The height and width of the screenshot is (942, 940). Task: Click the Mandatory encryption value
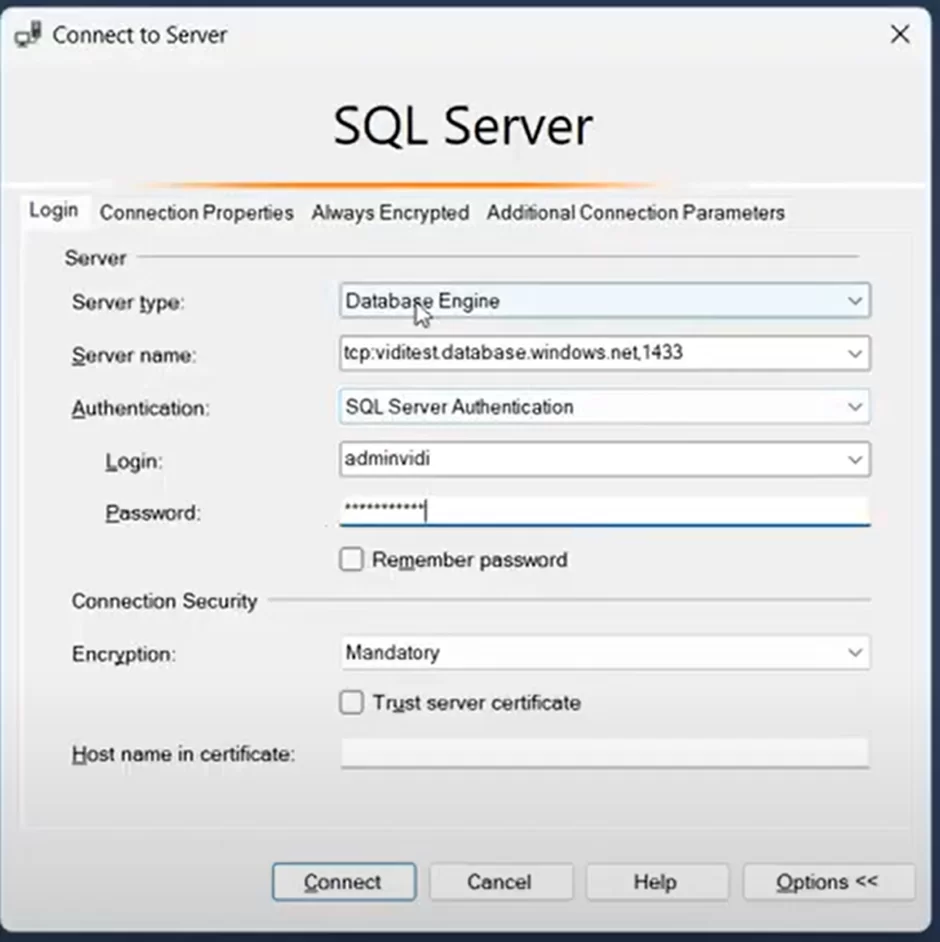[393, 652]
